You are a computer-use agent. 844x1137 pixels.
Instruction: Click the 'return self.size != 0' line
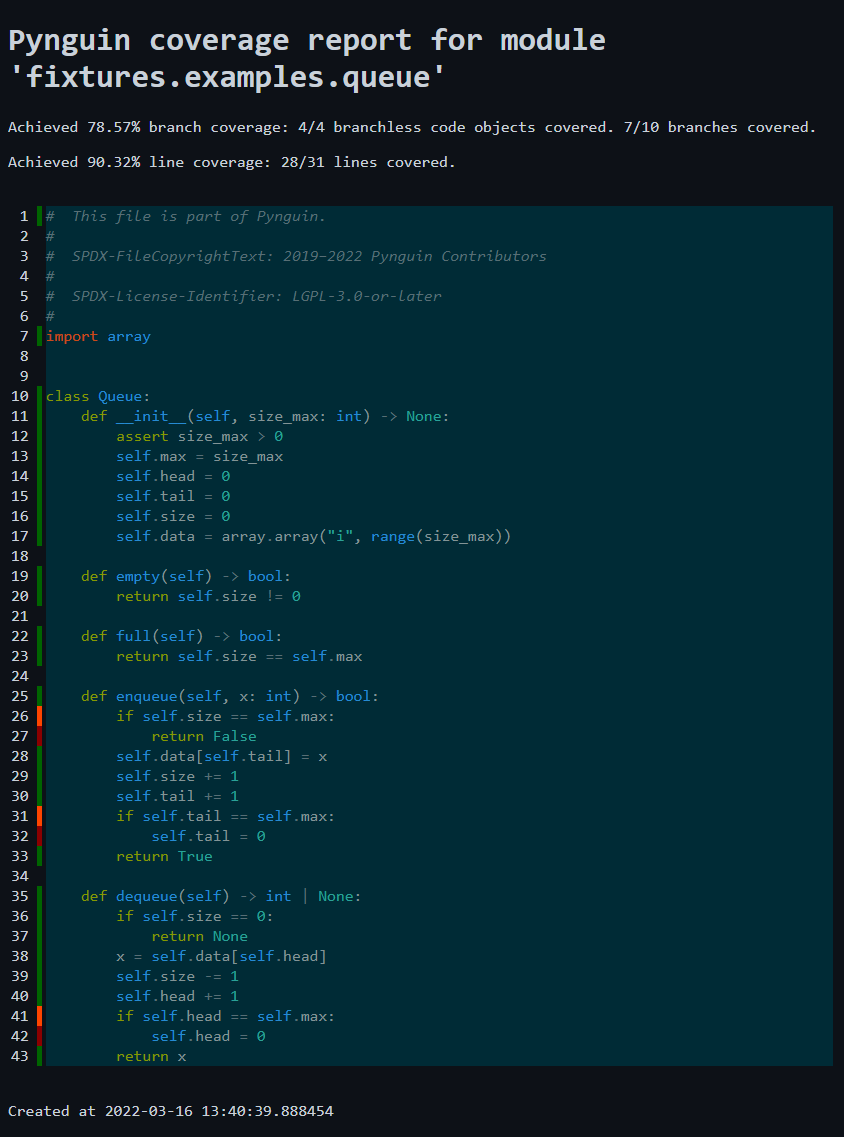[x=208, y=596]
